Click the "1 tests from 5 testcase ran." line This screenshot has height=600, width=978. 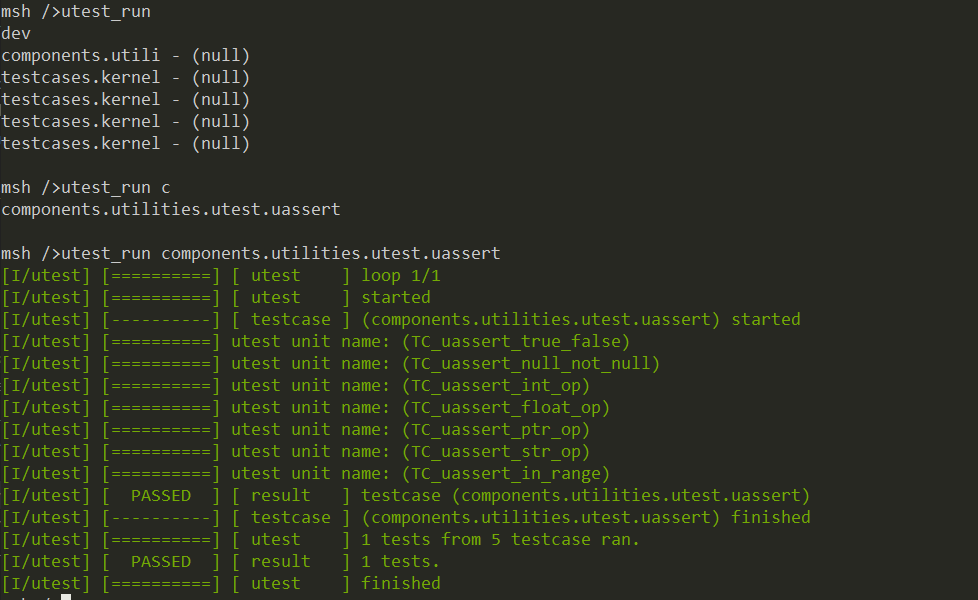500,540
